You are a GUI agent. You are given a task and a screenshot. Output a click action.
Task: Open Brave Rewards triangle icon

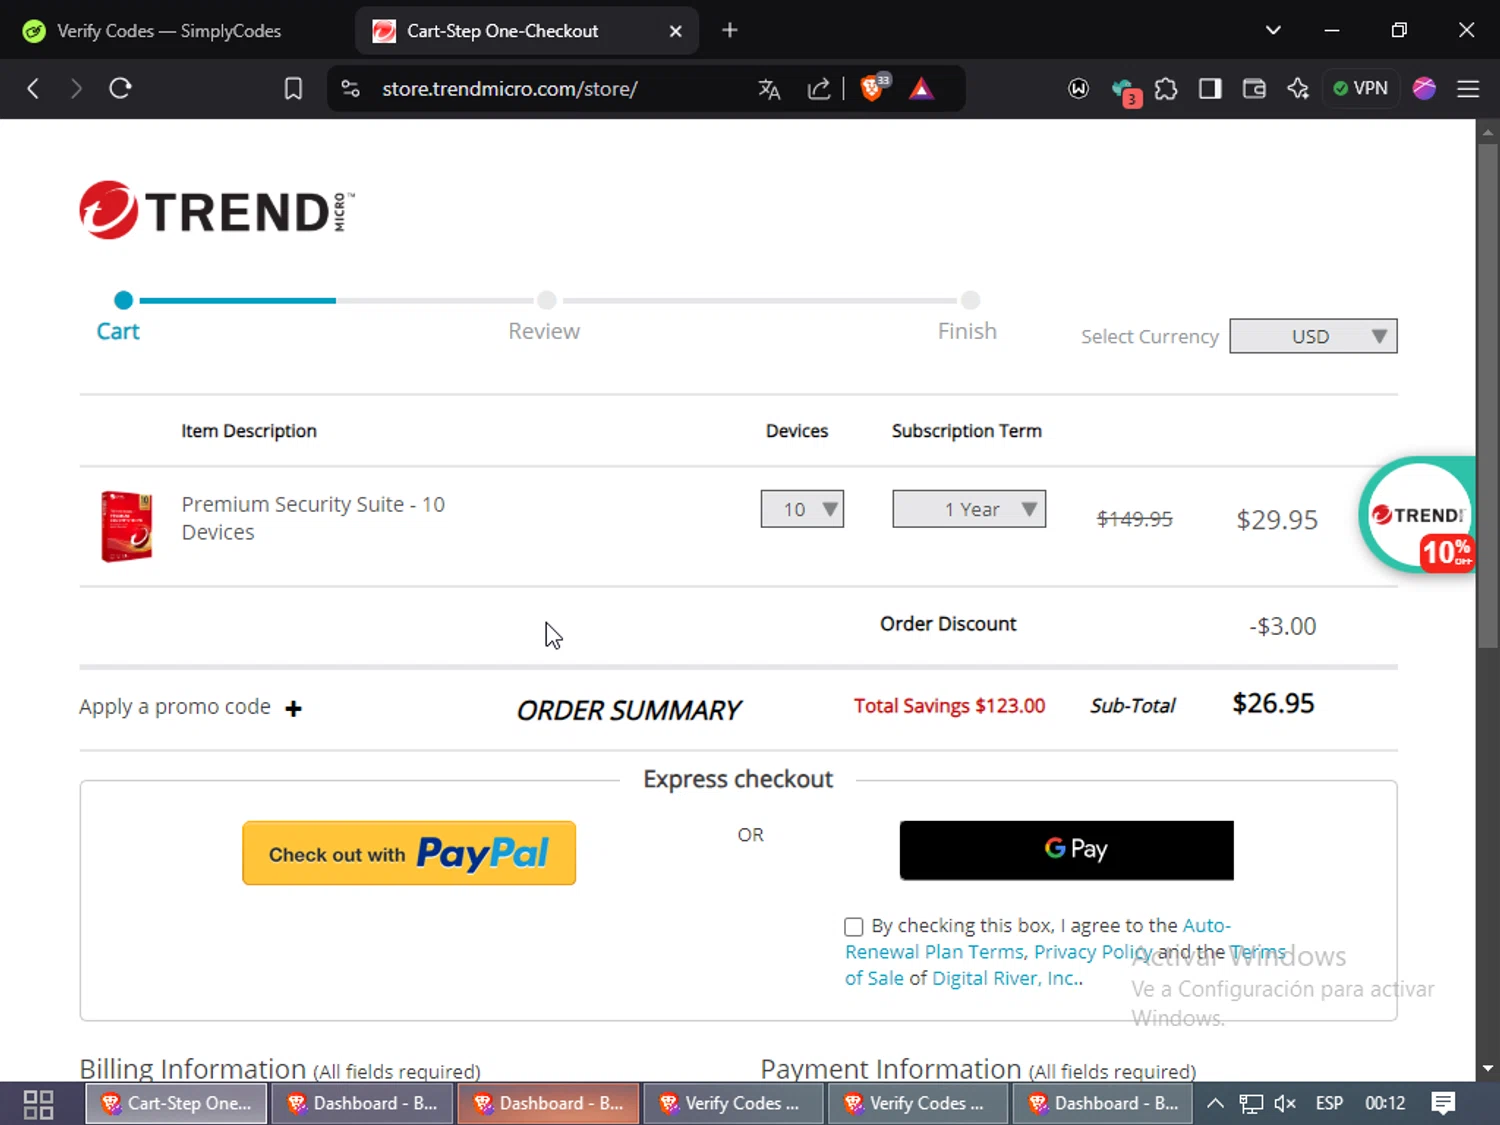[921, 89]
